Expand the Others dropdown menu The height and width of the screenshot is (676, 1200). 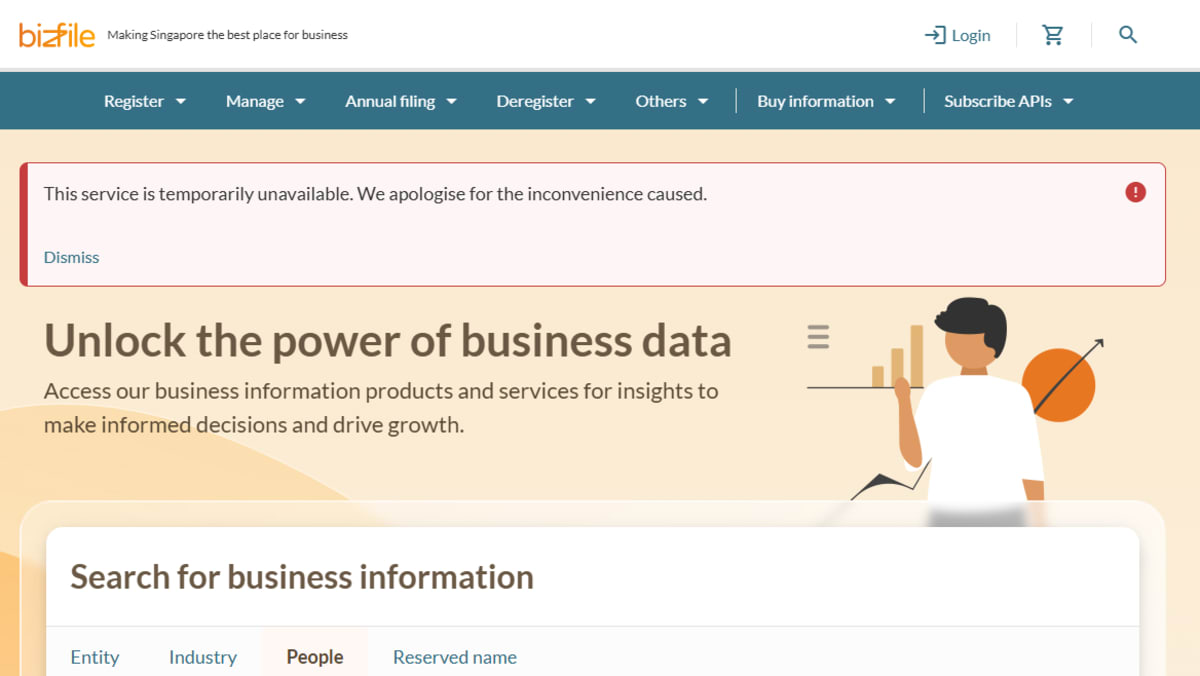point(672,101)
